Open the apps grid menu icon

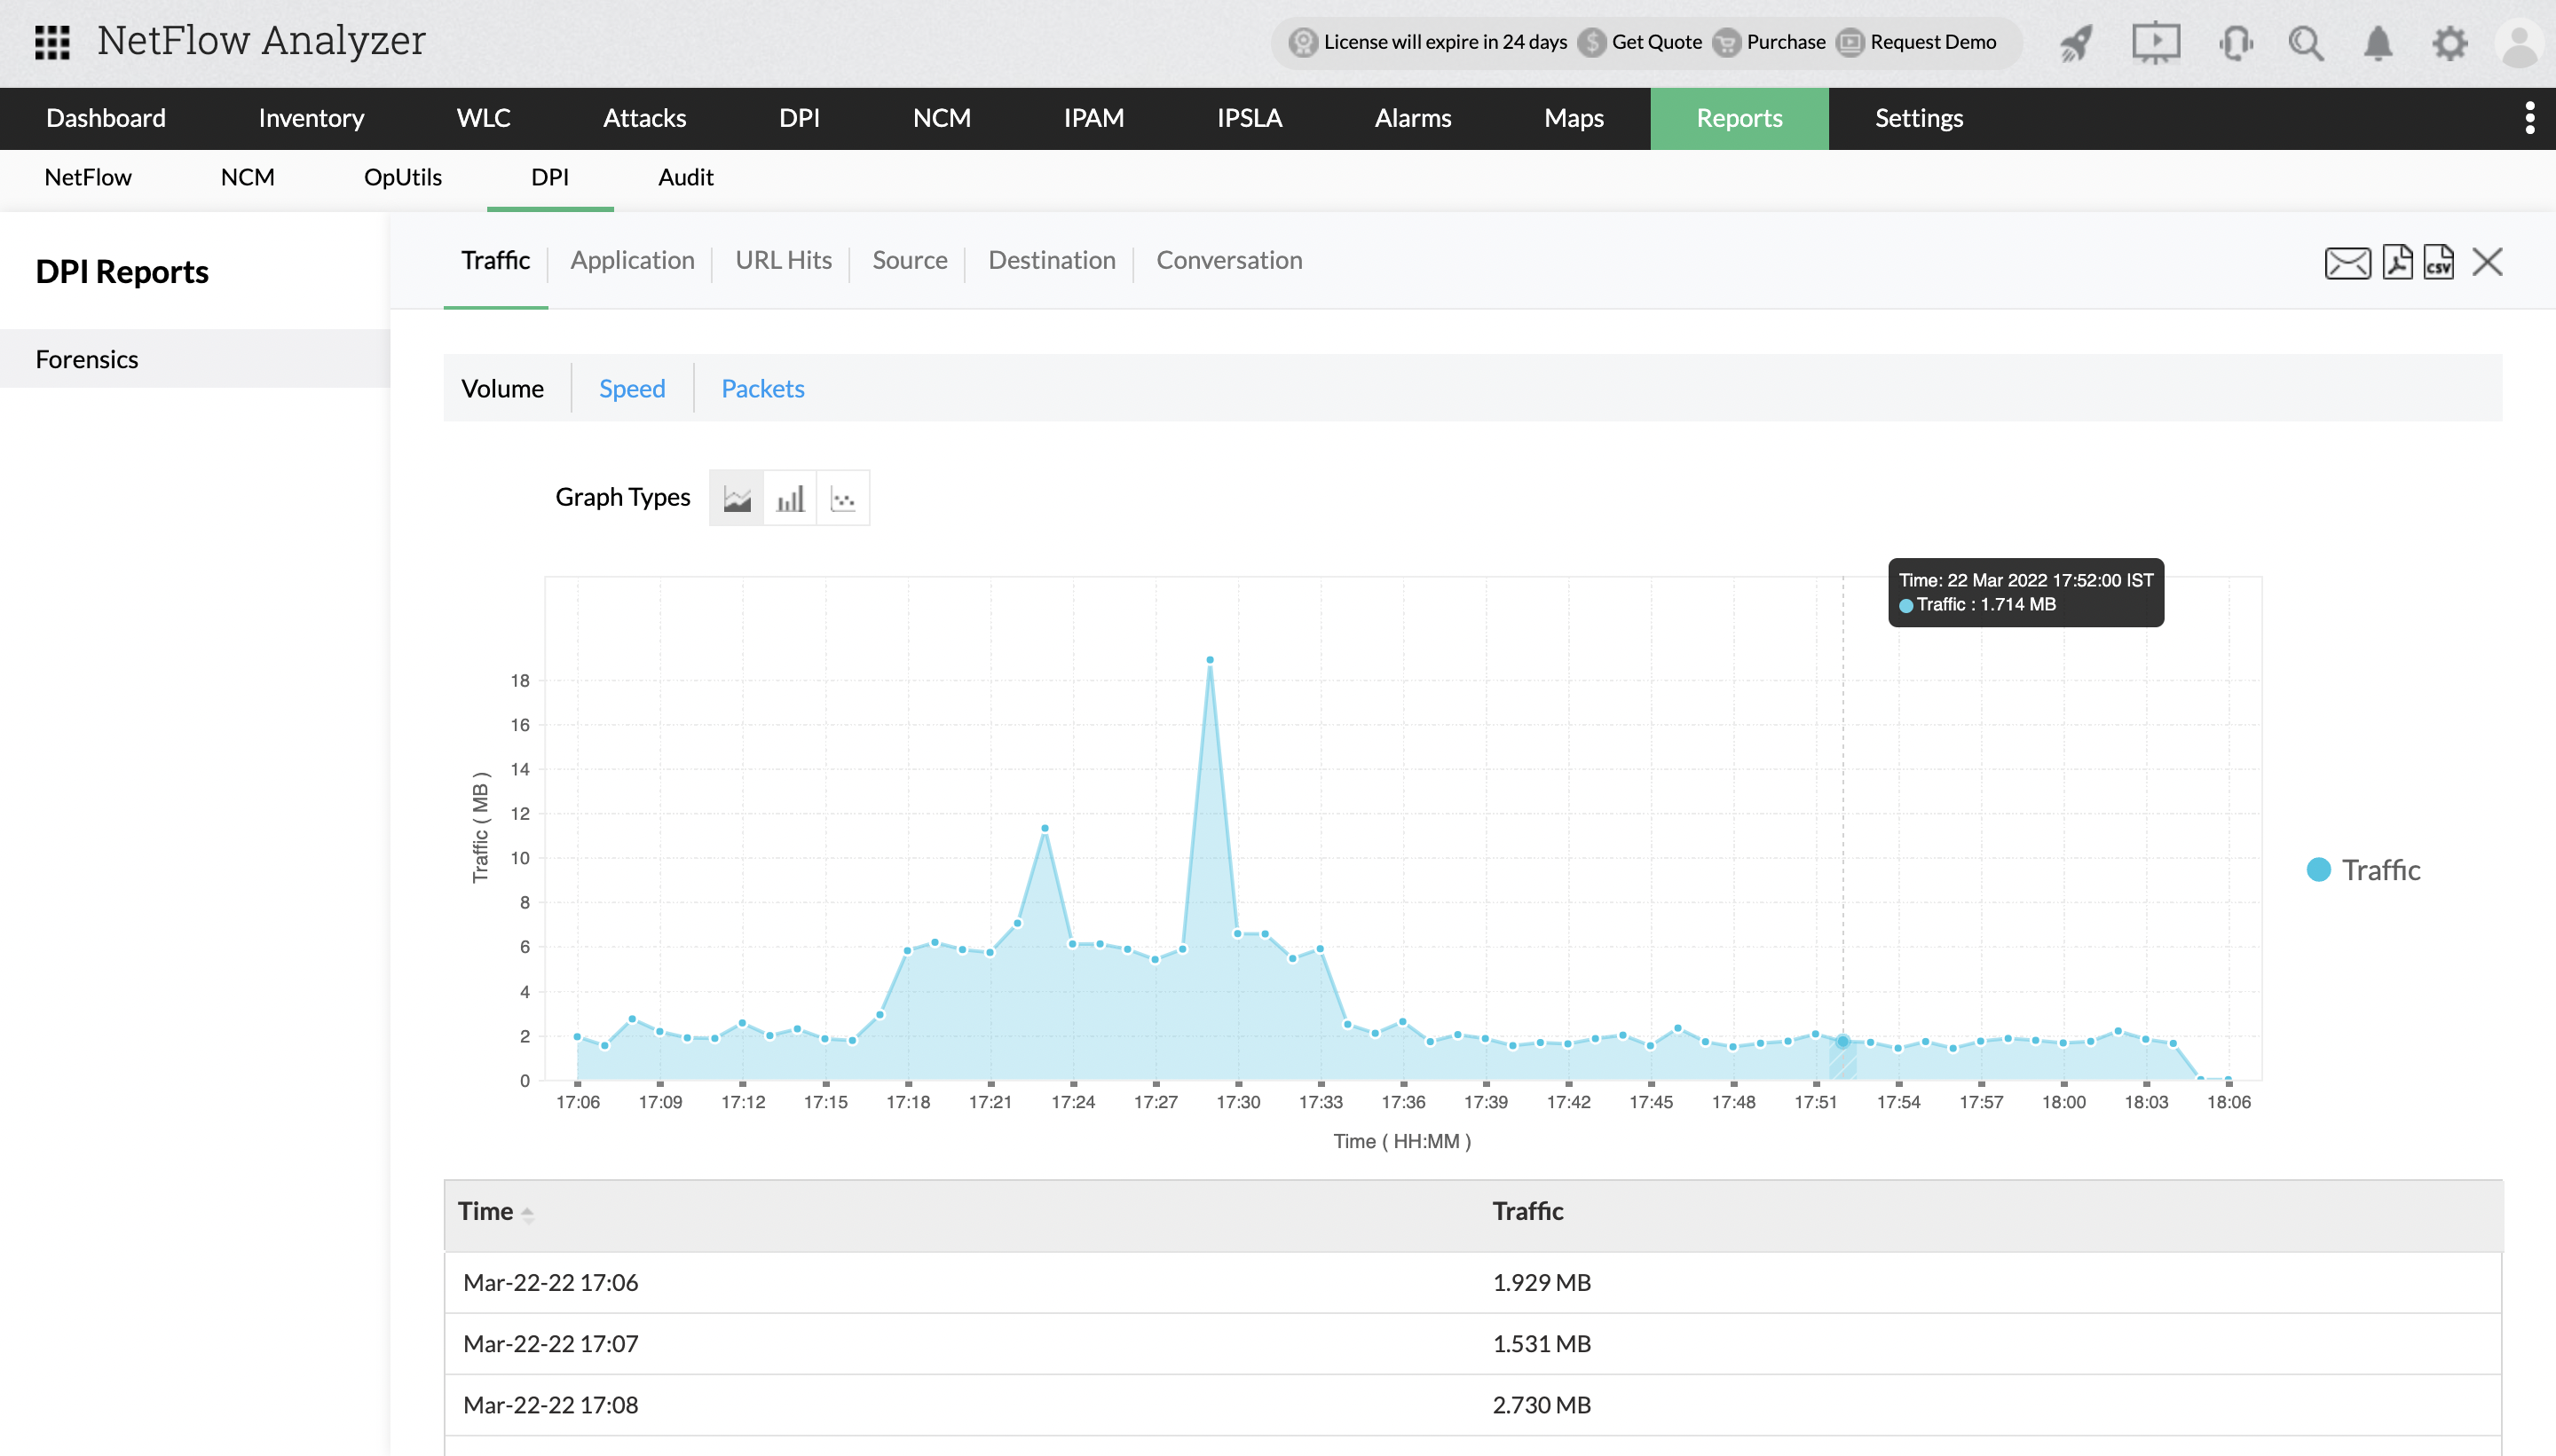(52, 42)
